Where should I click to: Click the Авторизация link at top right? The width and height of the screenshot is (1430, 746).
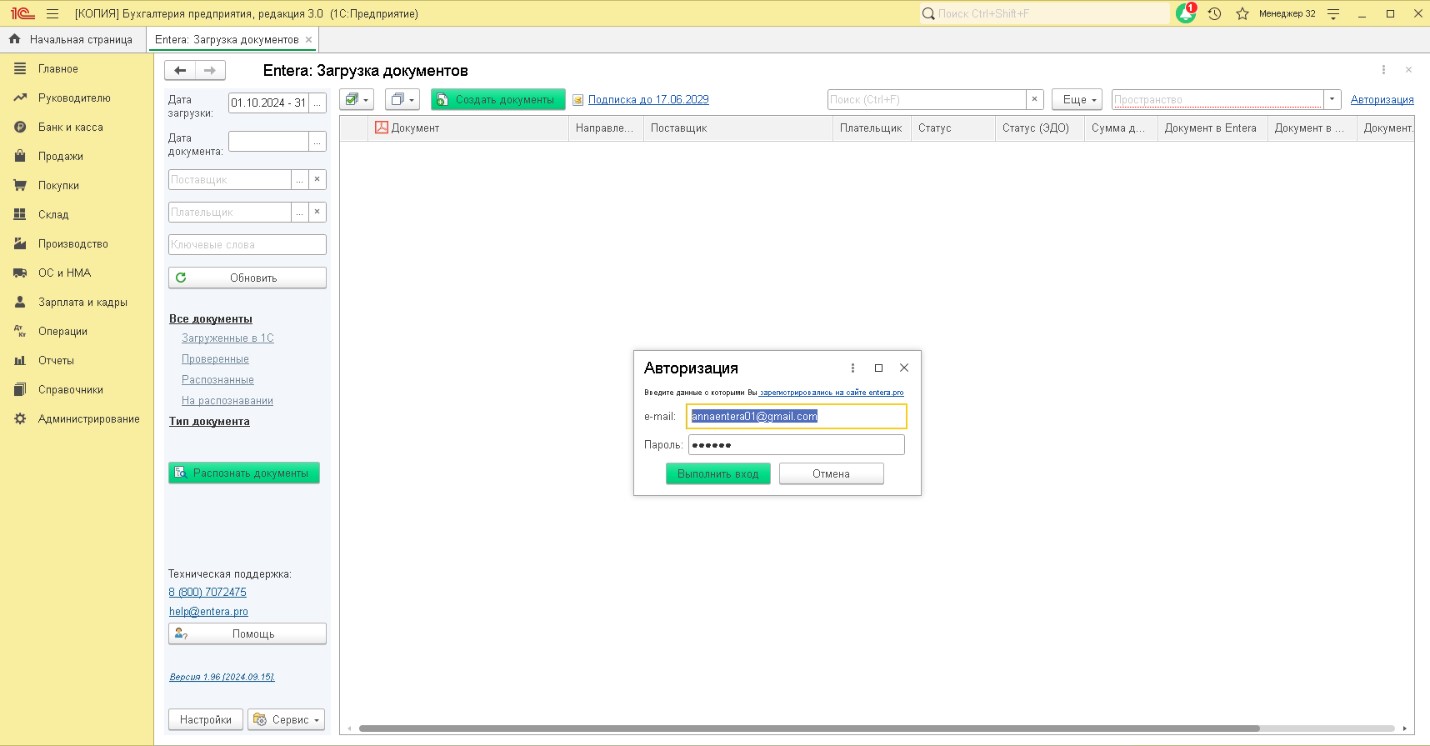point(1382,99)
